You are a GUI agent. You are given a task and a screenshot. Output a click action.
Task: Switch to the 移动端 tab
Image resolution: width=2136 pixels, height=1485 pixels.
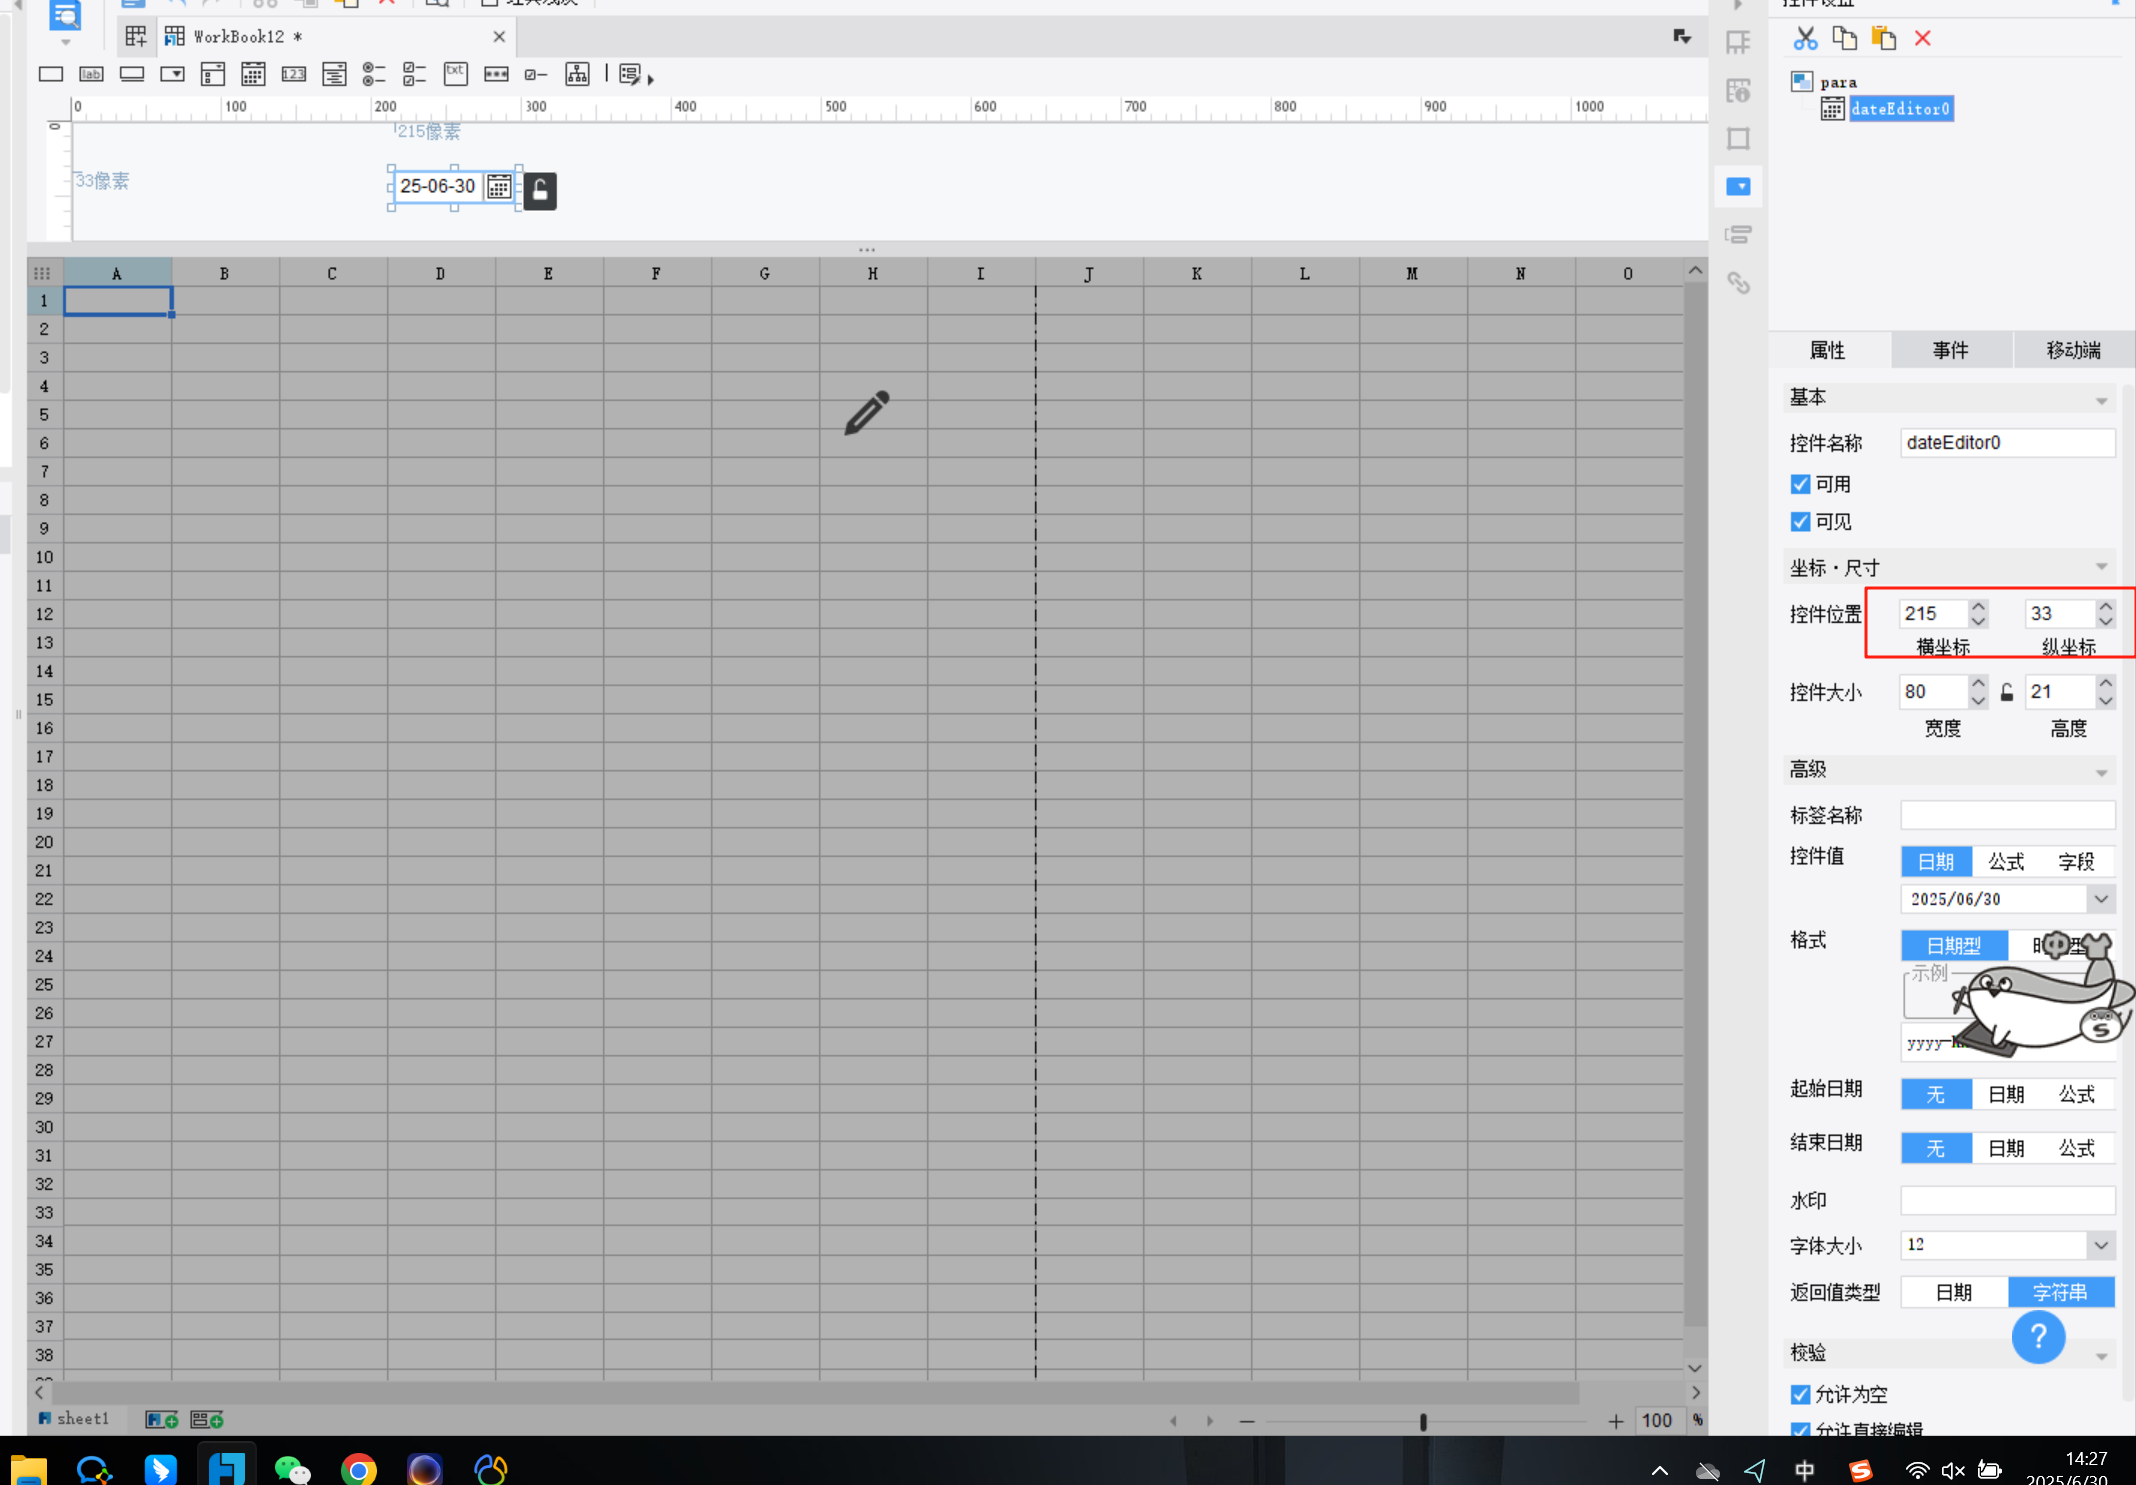2073,350
